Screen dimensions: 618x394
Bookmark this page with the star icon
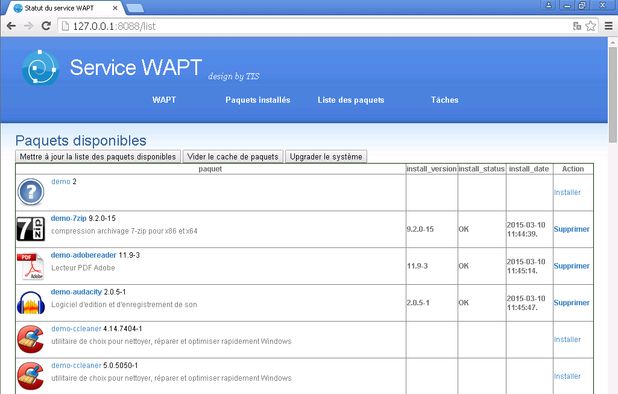pos(590,26)
